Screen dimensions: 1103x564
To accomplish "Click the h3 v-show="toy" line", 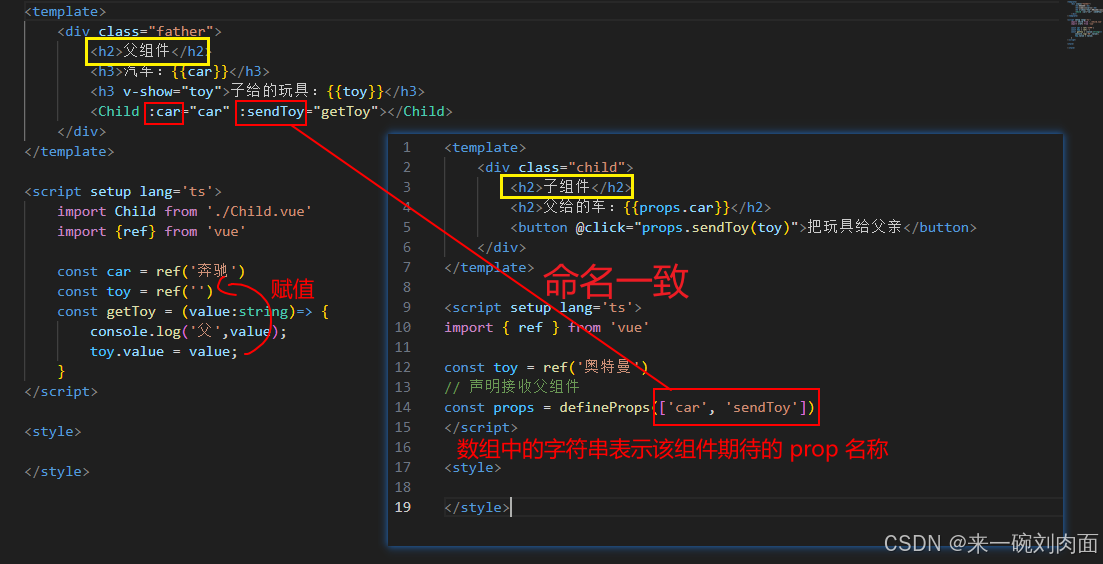I will click(x=257, y=91).
